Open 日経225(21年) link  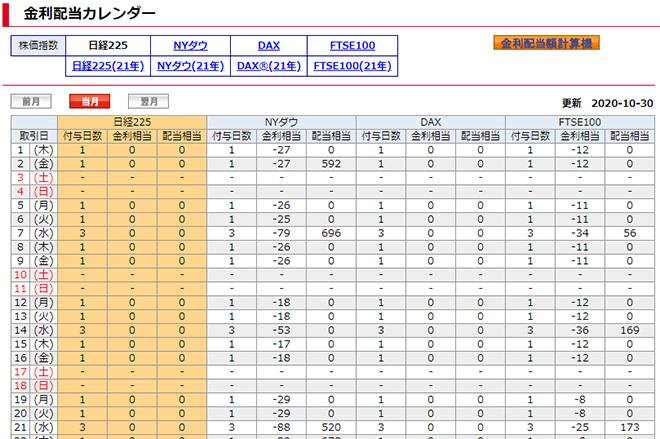click(108, 66)
